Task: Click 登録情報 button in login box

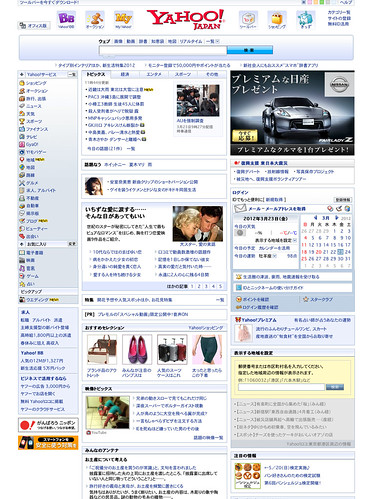Action: click(343, 200)
